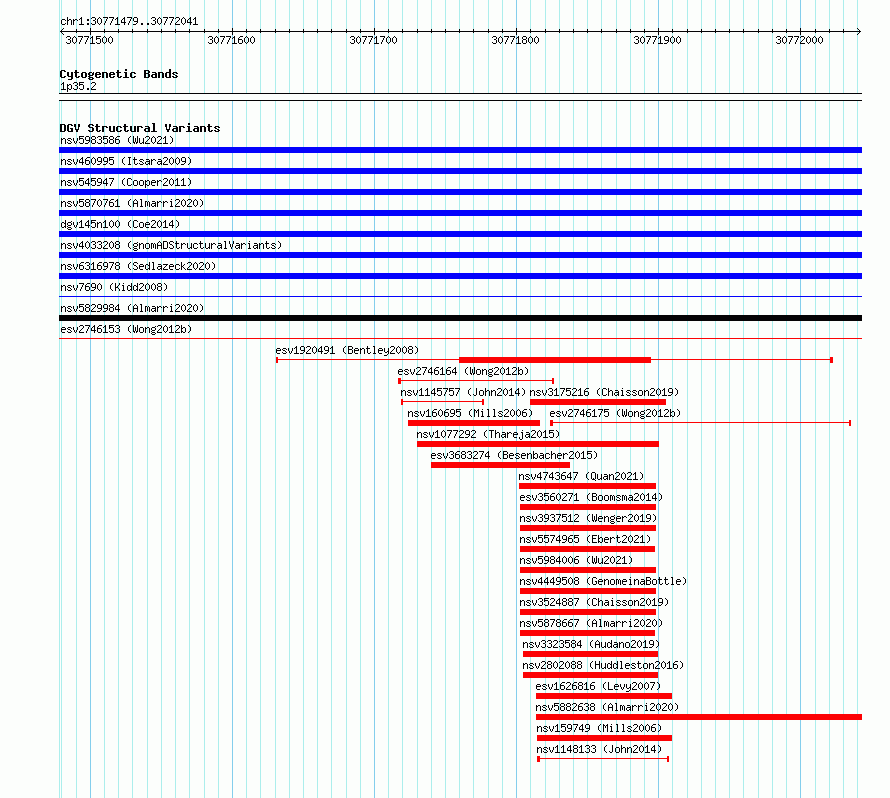The height and width of the screenshot is (798, 890).
Task: Click the red bar under nsv3175216 (Chaisson2019)
Action: point(598,402)
